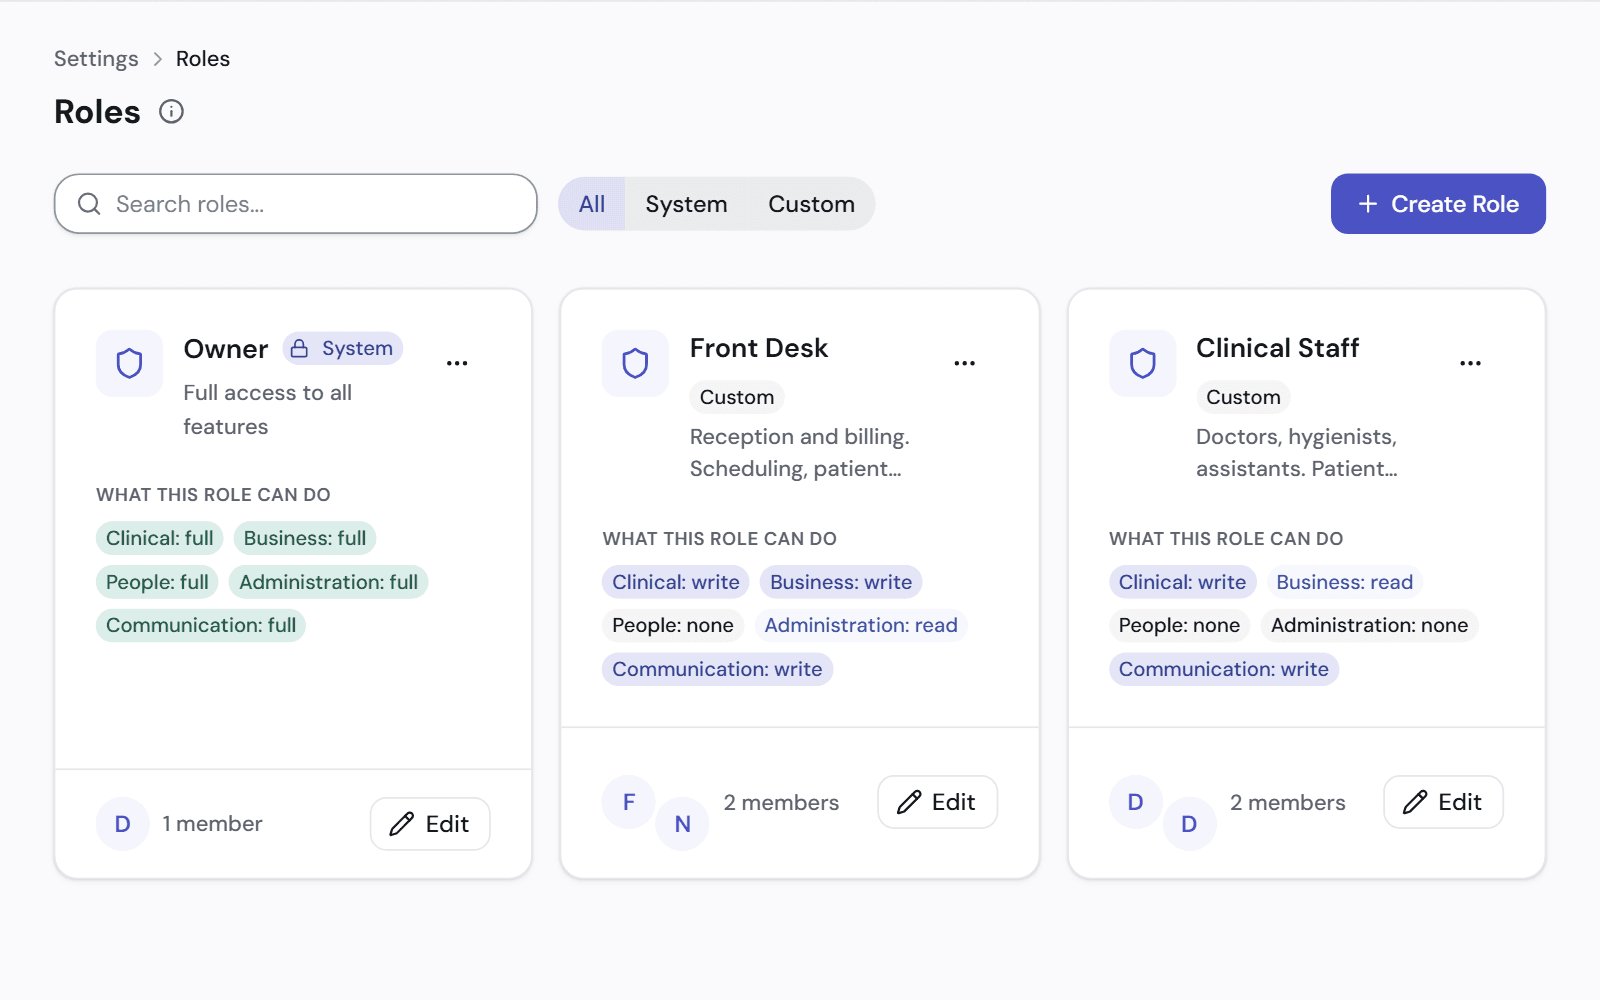The width and height of the screenshot is (1600, 1000).
Task: Click the 'Business: full' permission chip
Action: [x=305, y=538]
